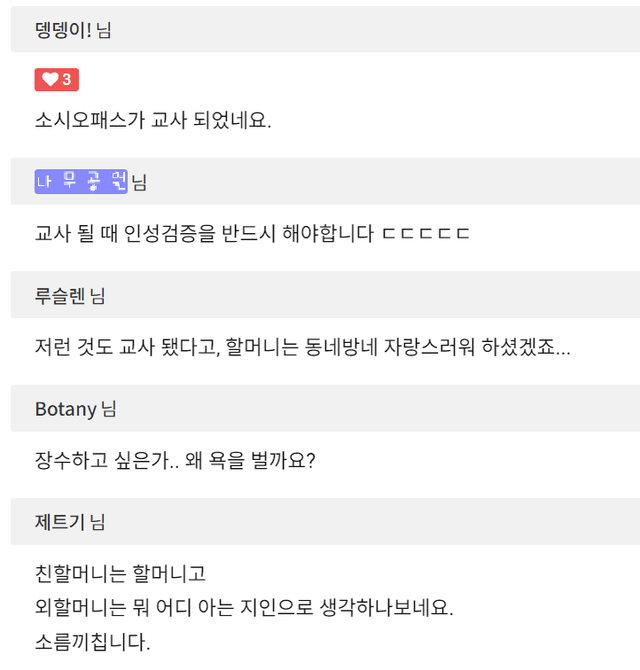Select Botany's comment 장수하고 싶은가
Image resolution: width=640 pixels, height=670 pixels.
point(175,460)
